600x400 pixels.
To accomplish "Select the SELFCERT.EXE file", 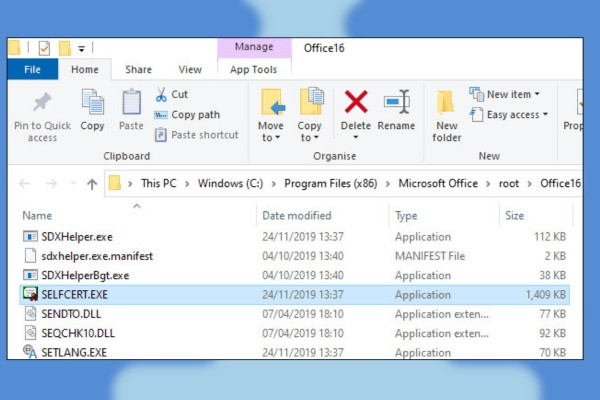I will coord(294,295).
